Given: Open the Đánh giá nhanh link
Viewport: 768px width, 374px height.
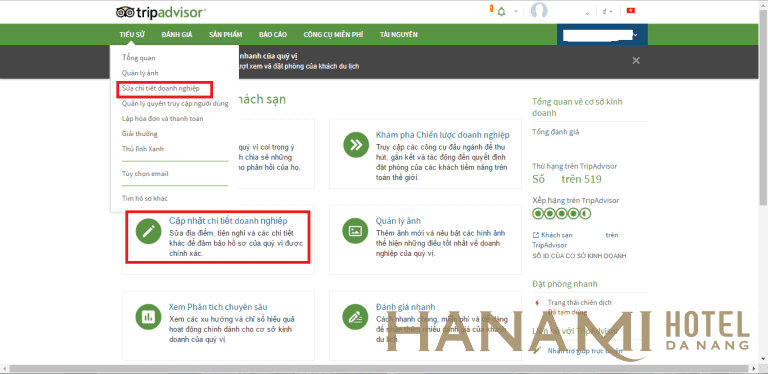Looking at the screenshot, I should (x=405, y=307).
